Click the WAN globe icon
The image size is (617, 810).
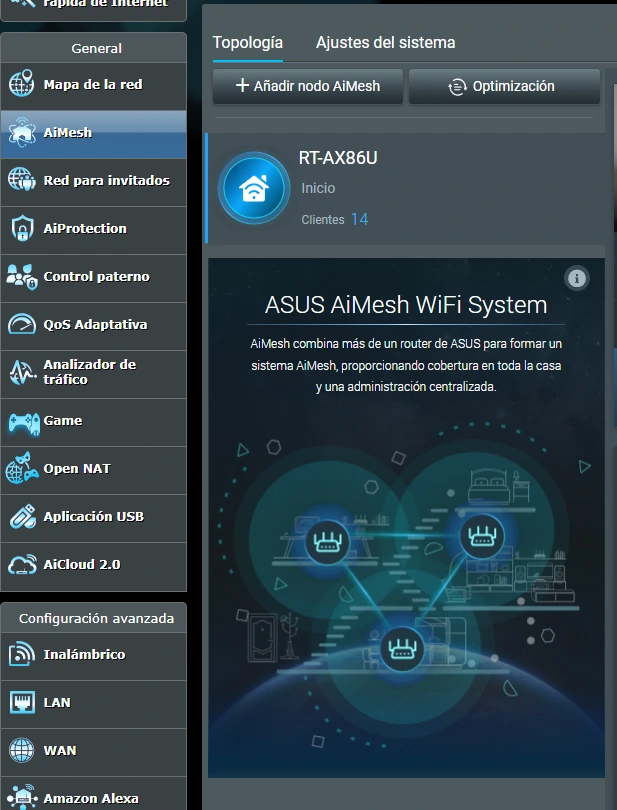(22, 750)
